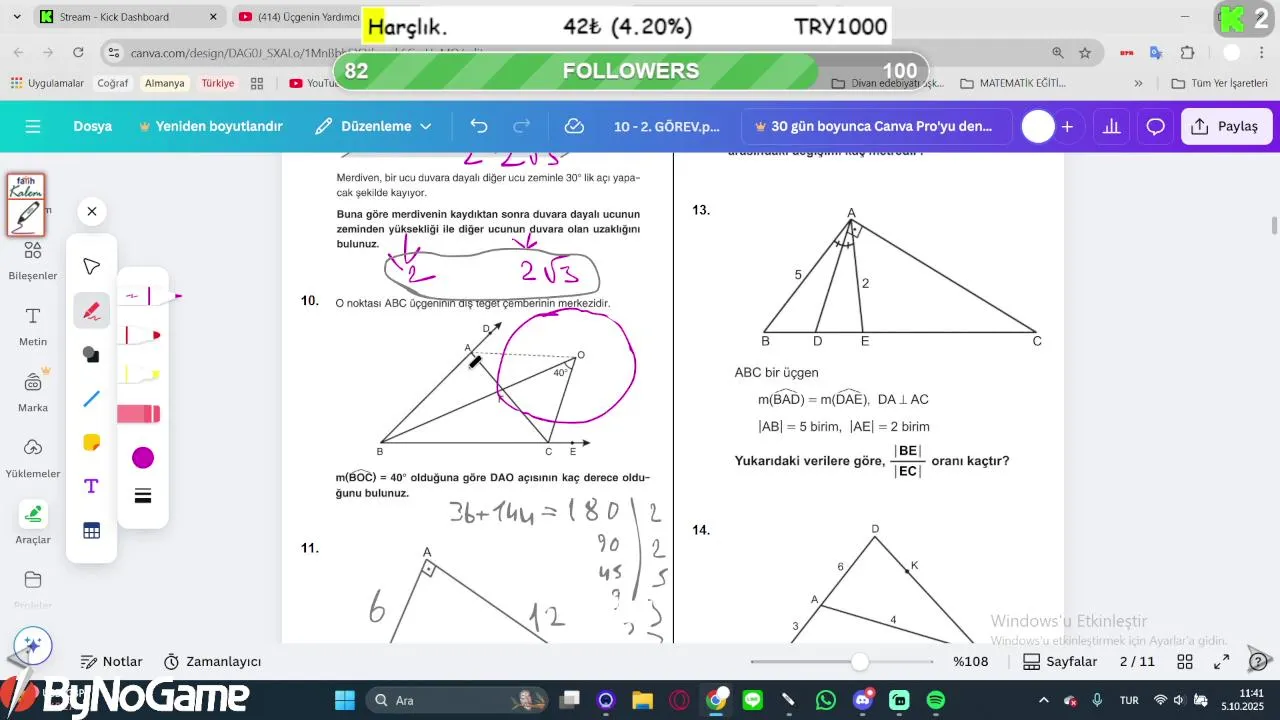Insert a table from the draw toolbar

pos(91,531)
